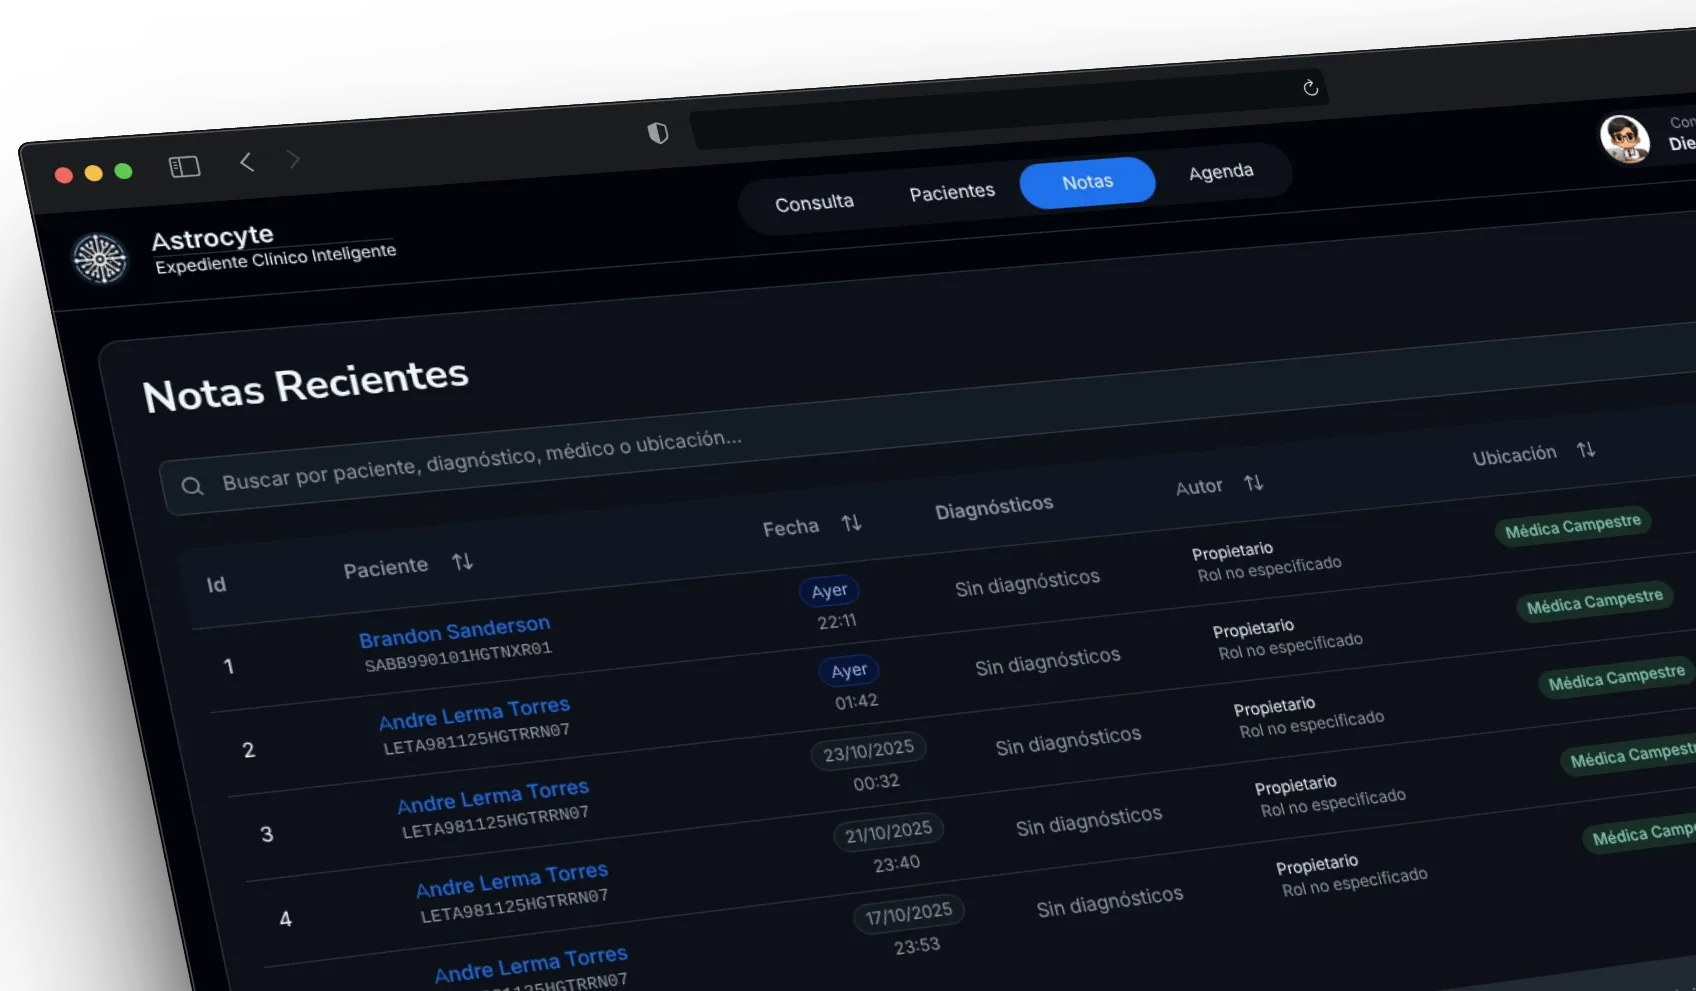Sort notes by Ubicación column
The height and width of the screenshot is (991, 1696).
[x=1585, y=450]
